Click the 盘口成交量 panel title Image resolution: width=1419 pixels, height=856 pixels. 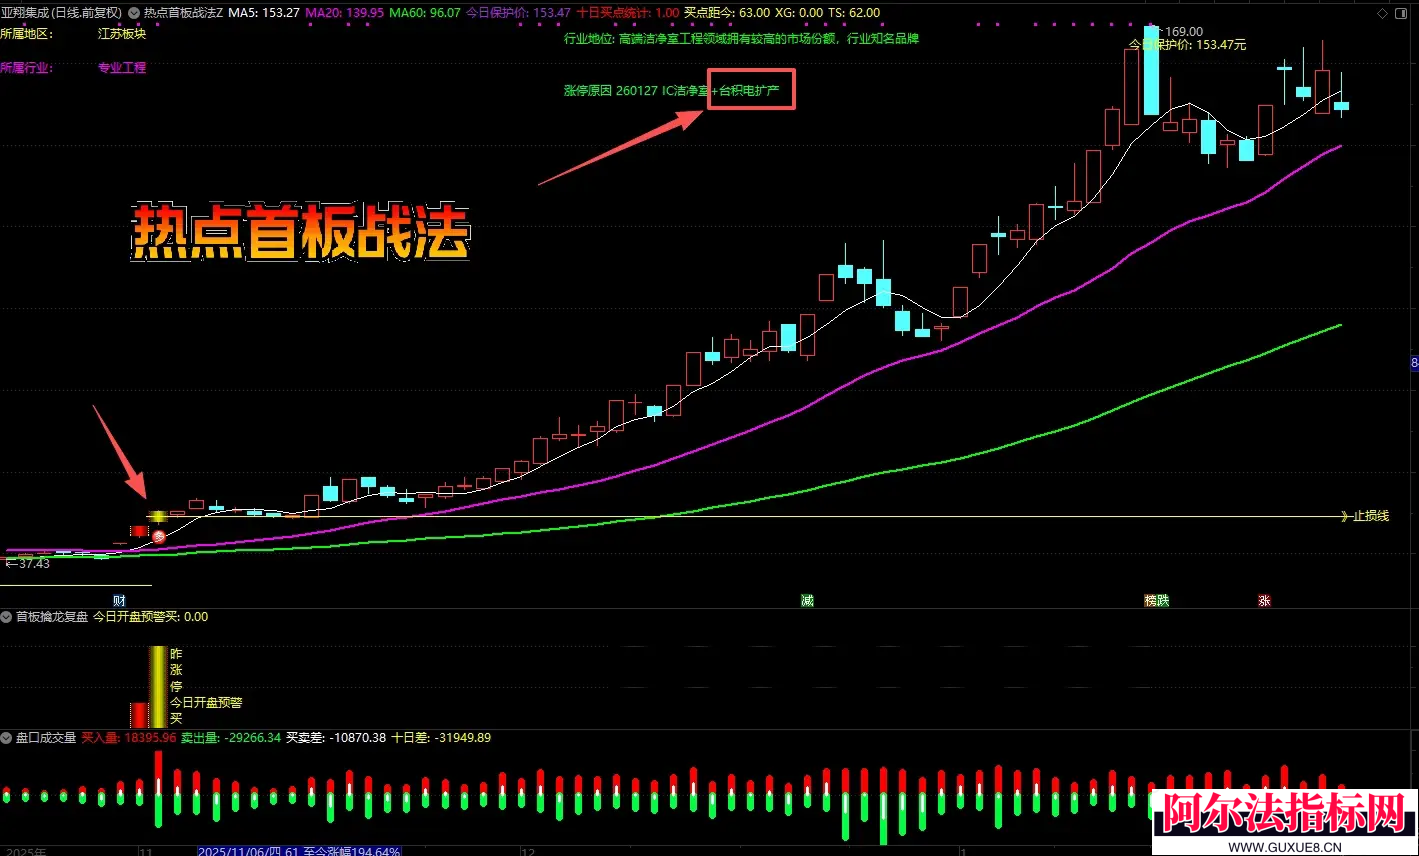[x=46, y=738]
